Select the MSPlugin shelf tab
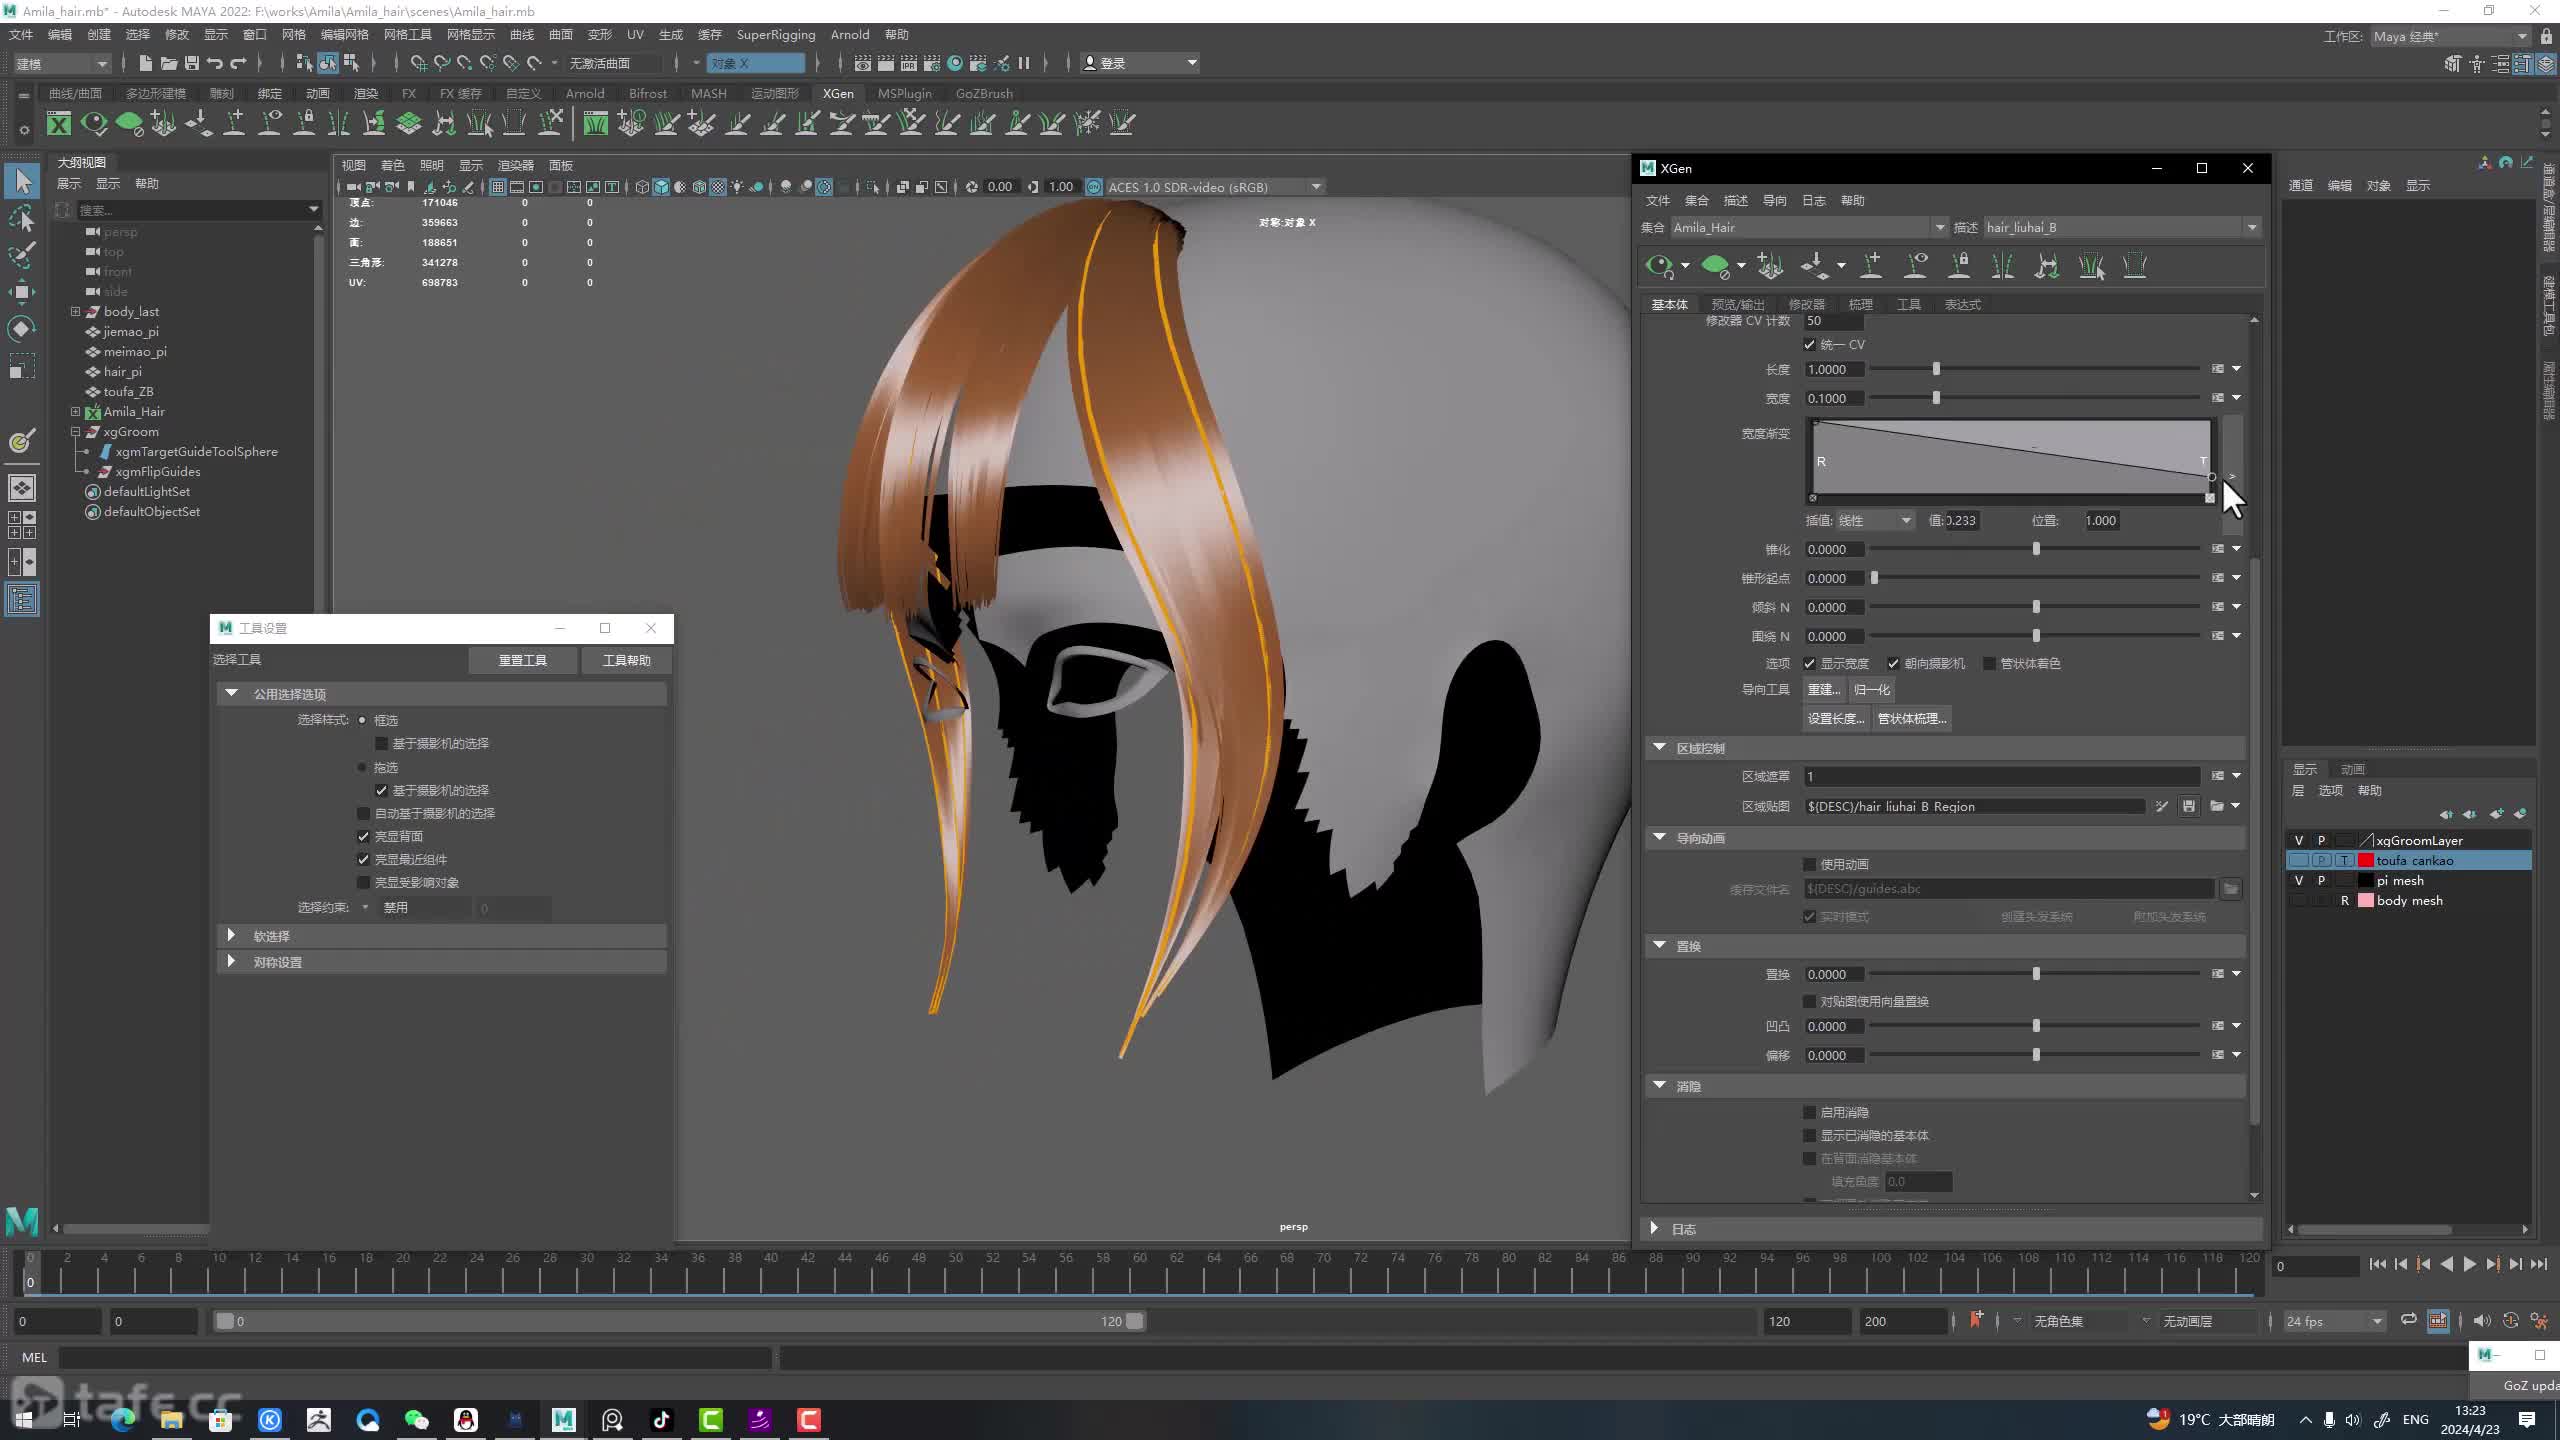 pos(904,94)
